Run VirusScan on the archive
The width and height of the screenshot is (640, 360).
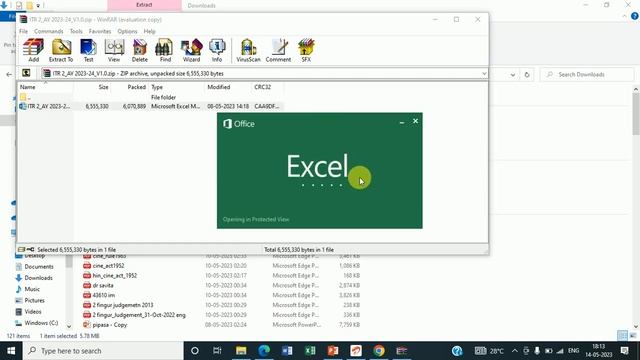coord(248,50)
